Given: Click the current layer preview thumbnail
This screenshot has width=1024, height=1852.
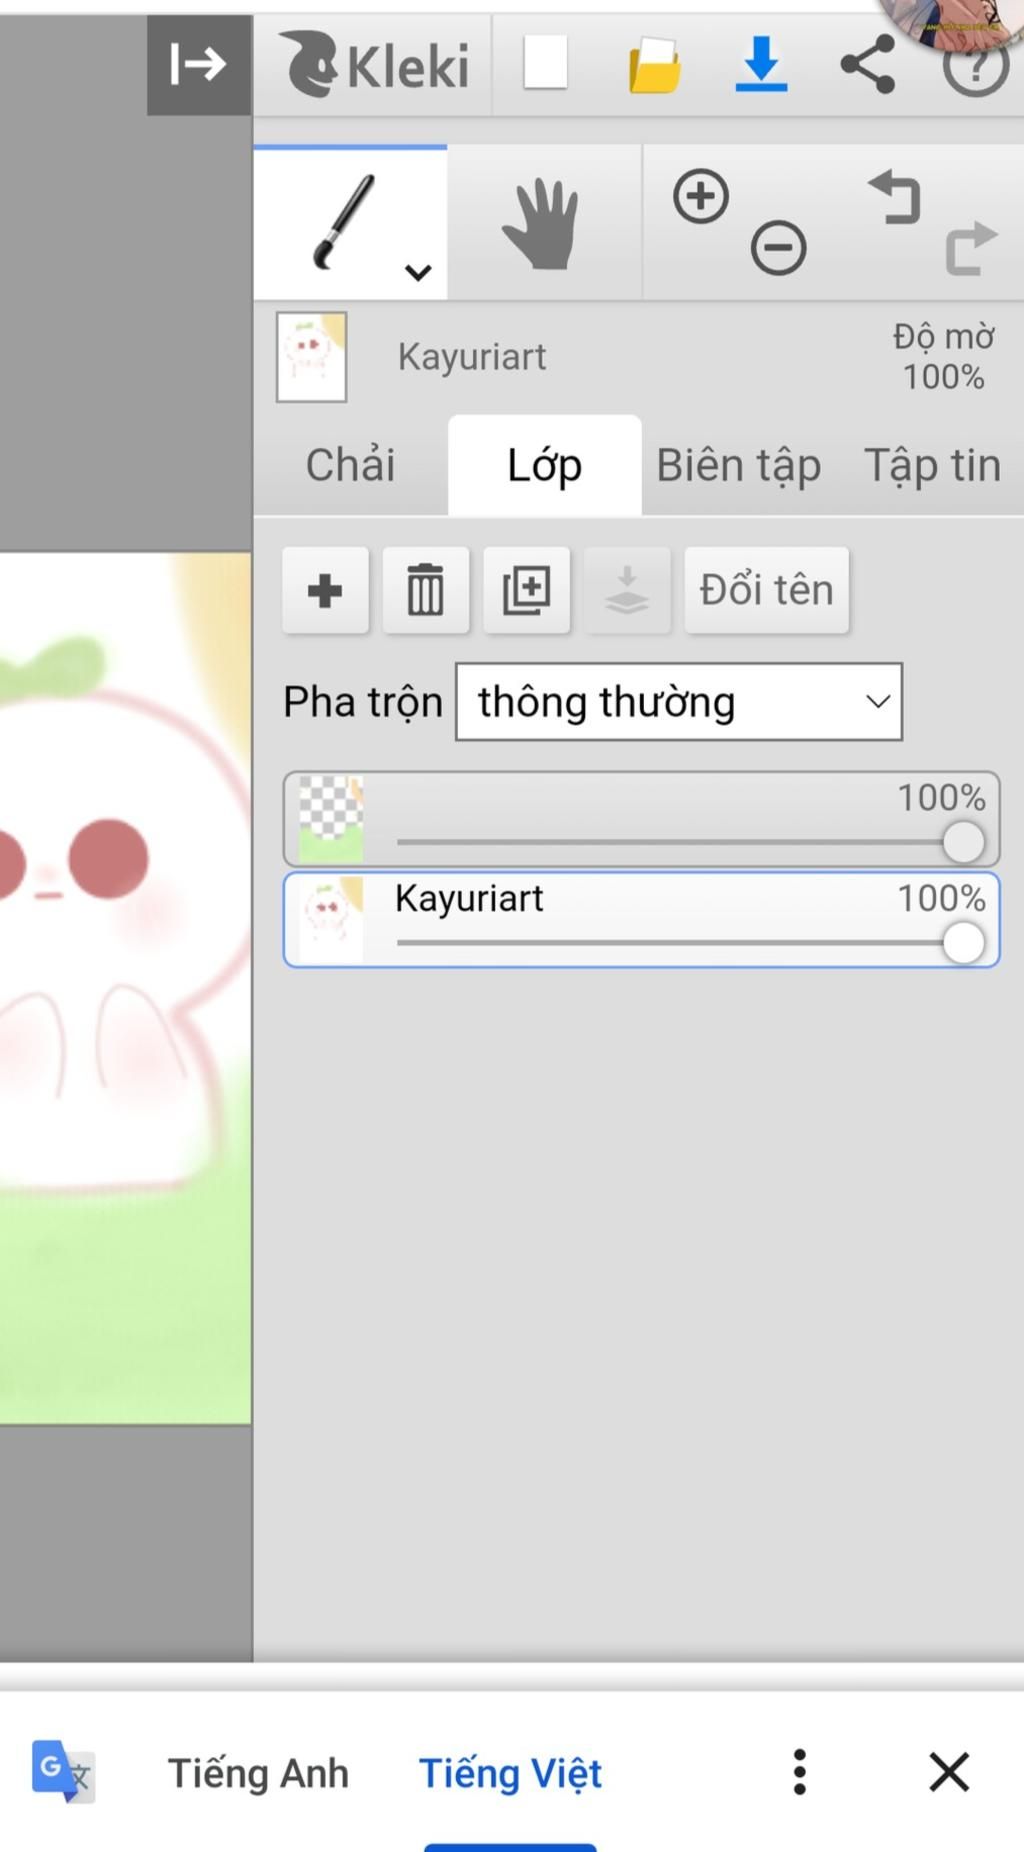Looking at the screenshot, I should [x=312, y=357].
